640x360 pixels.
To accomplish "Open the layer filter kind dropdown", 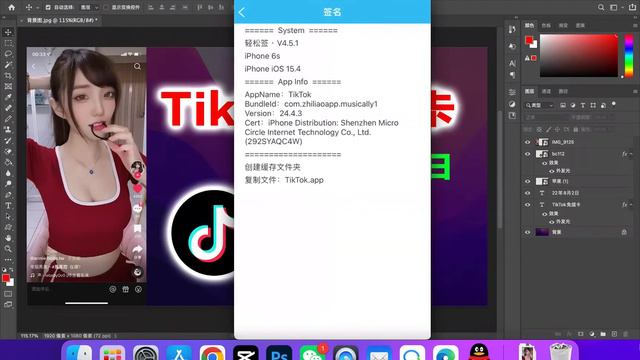I will click(539, 105).
